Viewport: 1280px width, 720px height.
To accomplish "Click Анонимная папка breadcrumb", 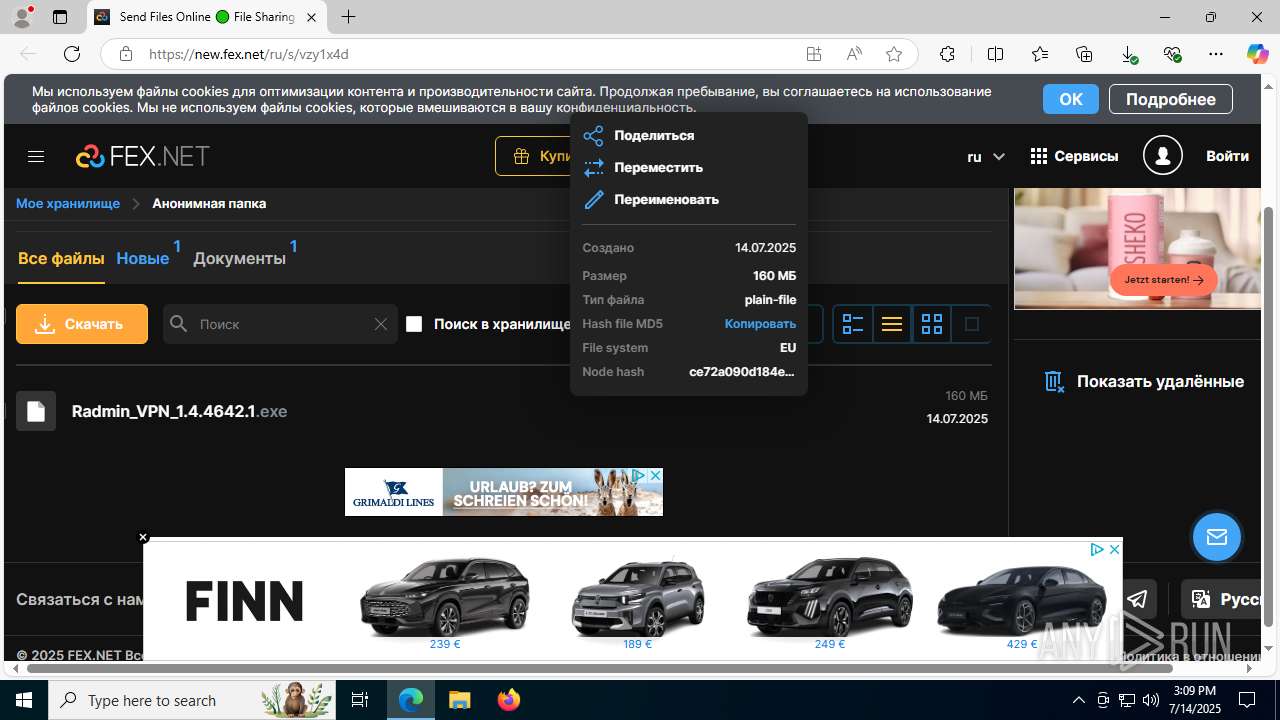I will coord(209,203).
